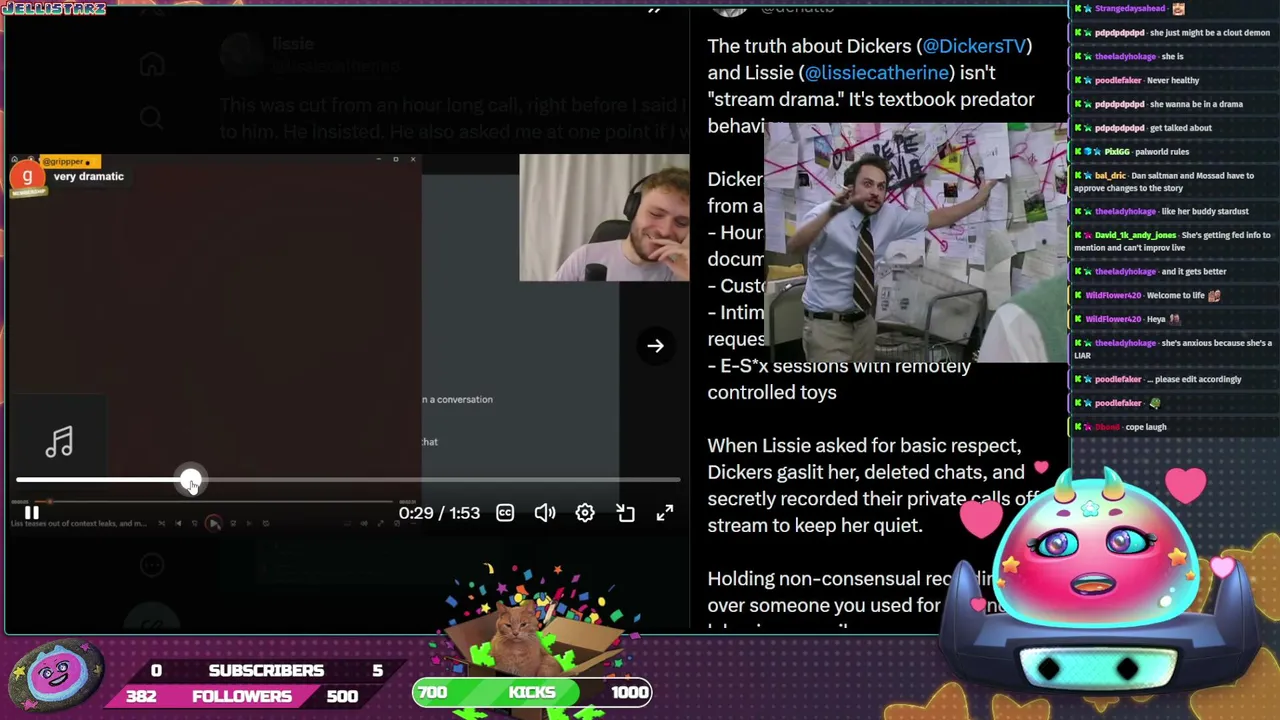Click the laughing streamer webcam thumbnail

tap(604, 218)
